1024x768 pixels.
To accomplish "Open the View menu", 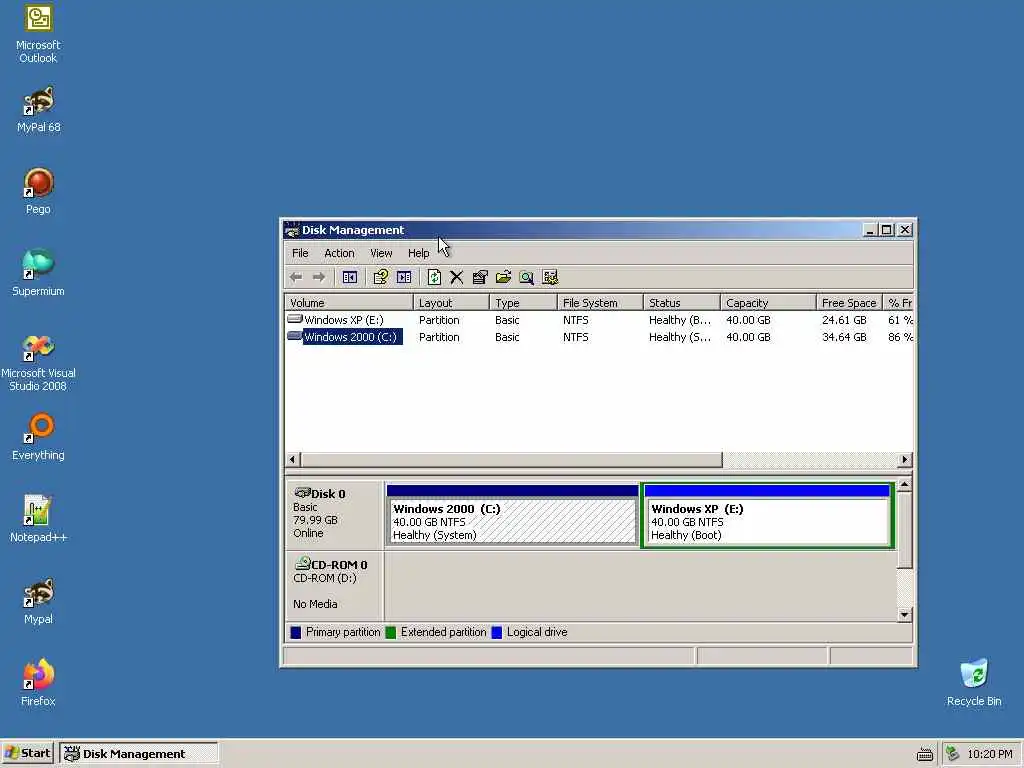I will click(381, 253).
